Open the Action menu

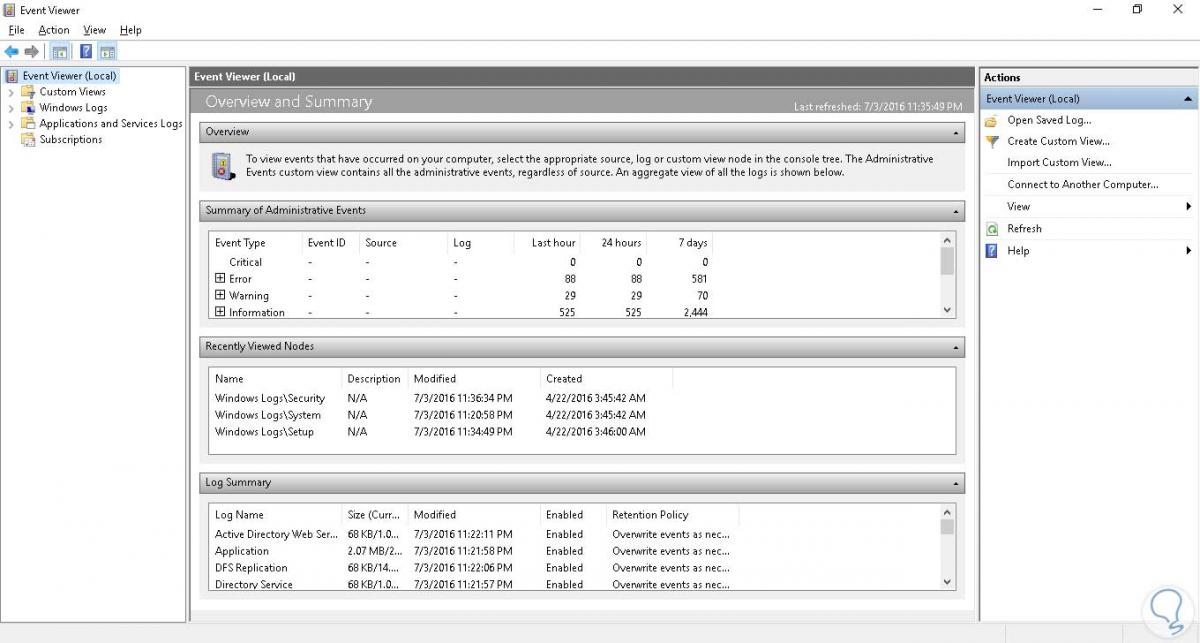click(x=54, y=30)
